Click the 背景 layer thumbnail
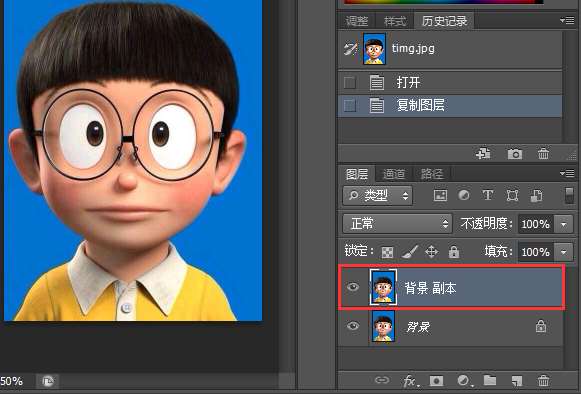Screen dimensions: 581x394 pyautogui.click(x=383, y=327)
